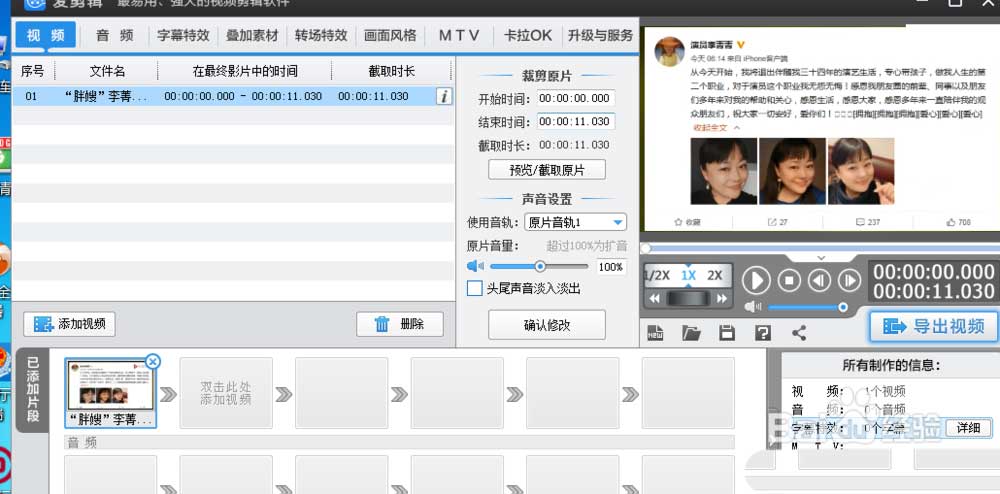Screen dimensions: 1000x494
Task: Click the 添加视频 button
Action: (x=70, y=324)
